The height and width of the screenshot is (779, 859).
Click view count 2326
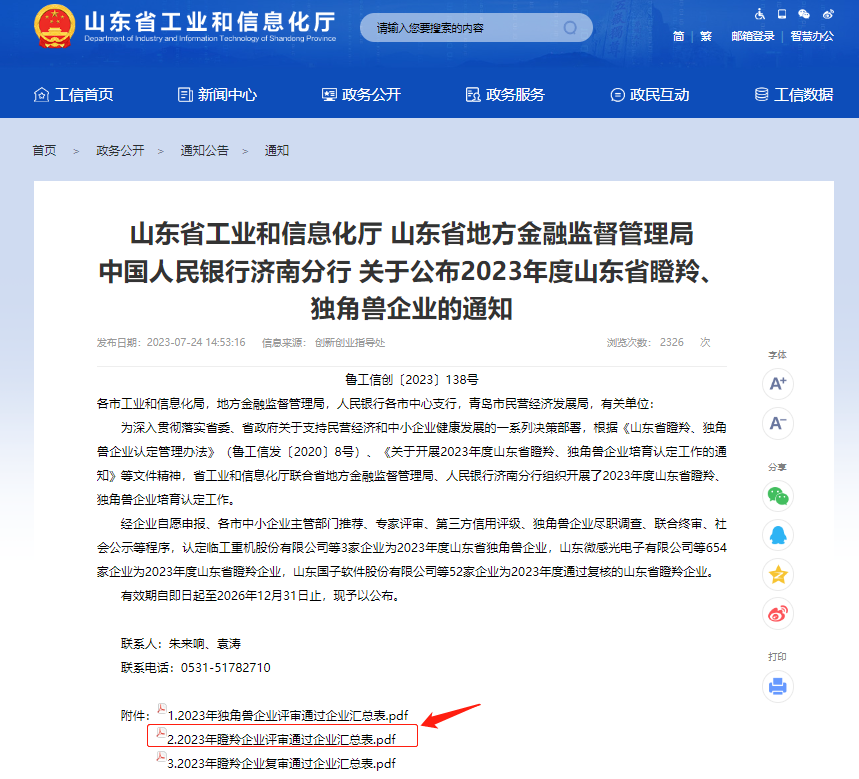tap(672, 342)
